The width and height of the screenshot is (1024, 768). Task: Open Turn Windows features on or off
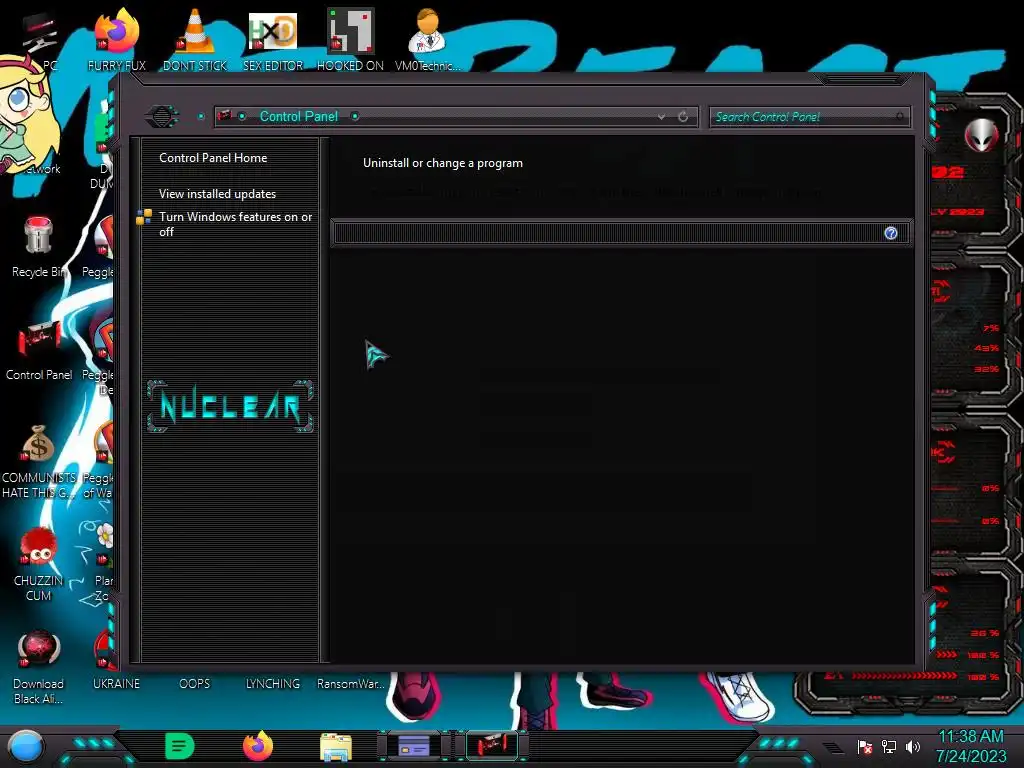click(236, 224)
